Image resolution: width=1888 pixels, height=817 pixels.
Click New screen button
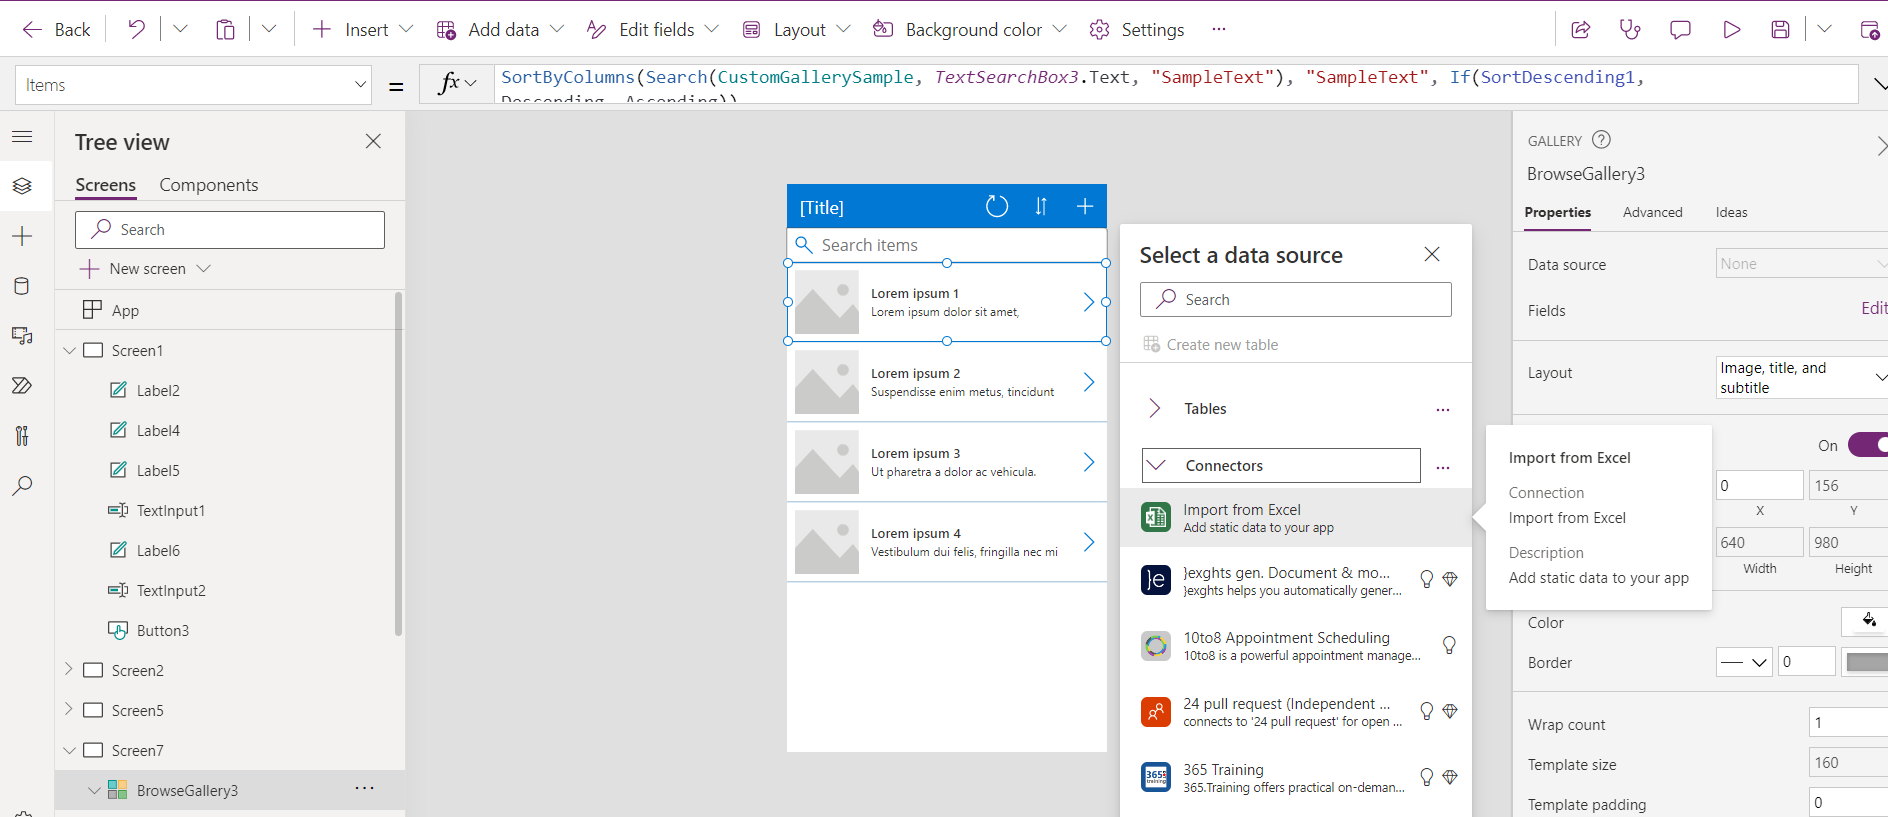click(146, 268)
